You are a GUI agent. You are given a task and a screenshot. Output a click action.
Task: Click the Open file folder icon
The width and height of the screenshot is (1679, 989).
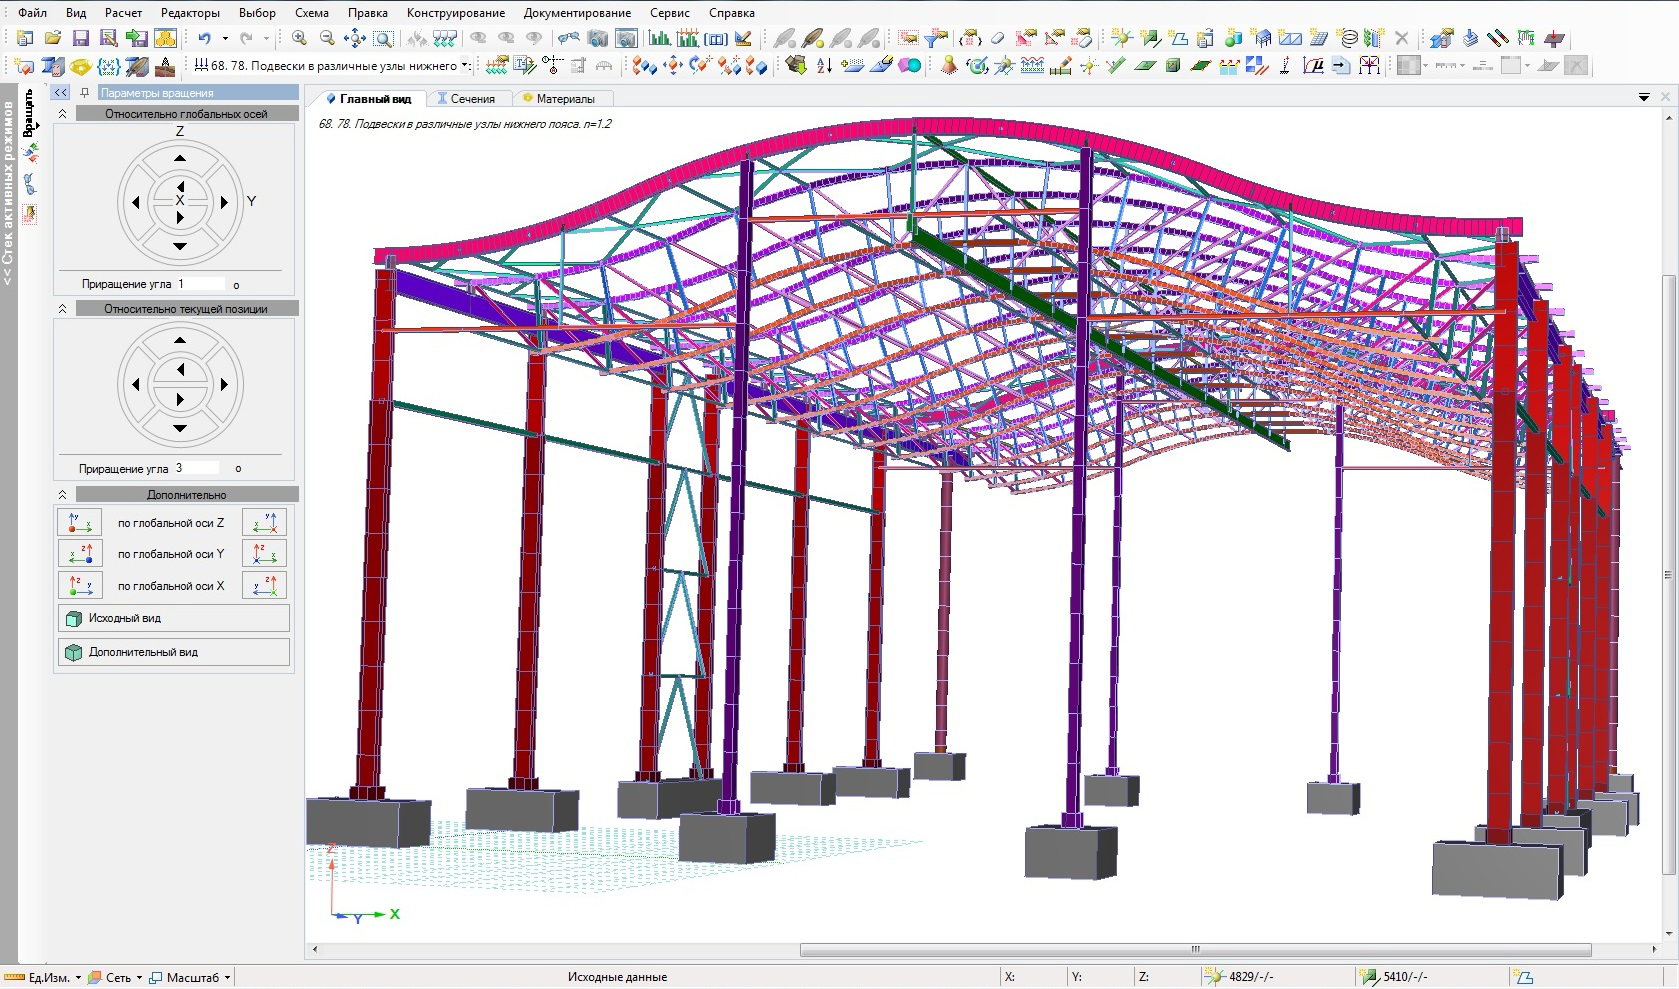[53, 39]
